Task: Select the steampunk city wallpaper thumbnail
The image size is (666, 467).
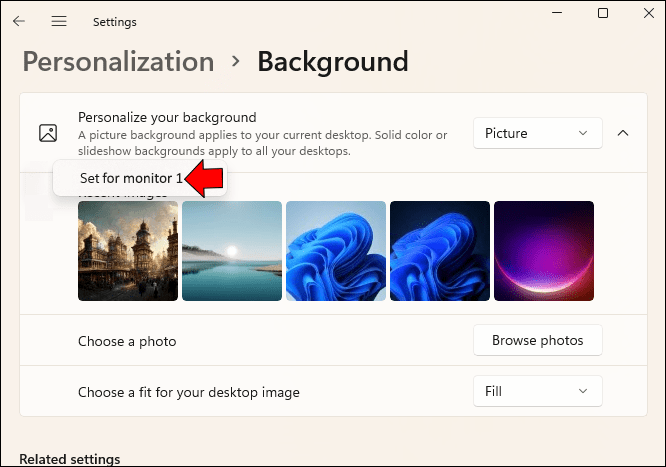Action: 128,251
